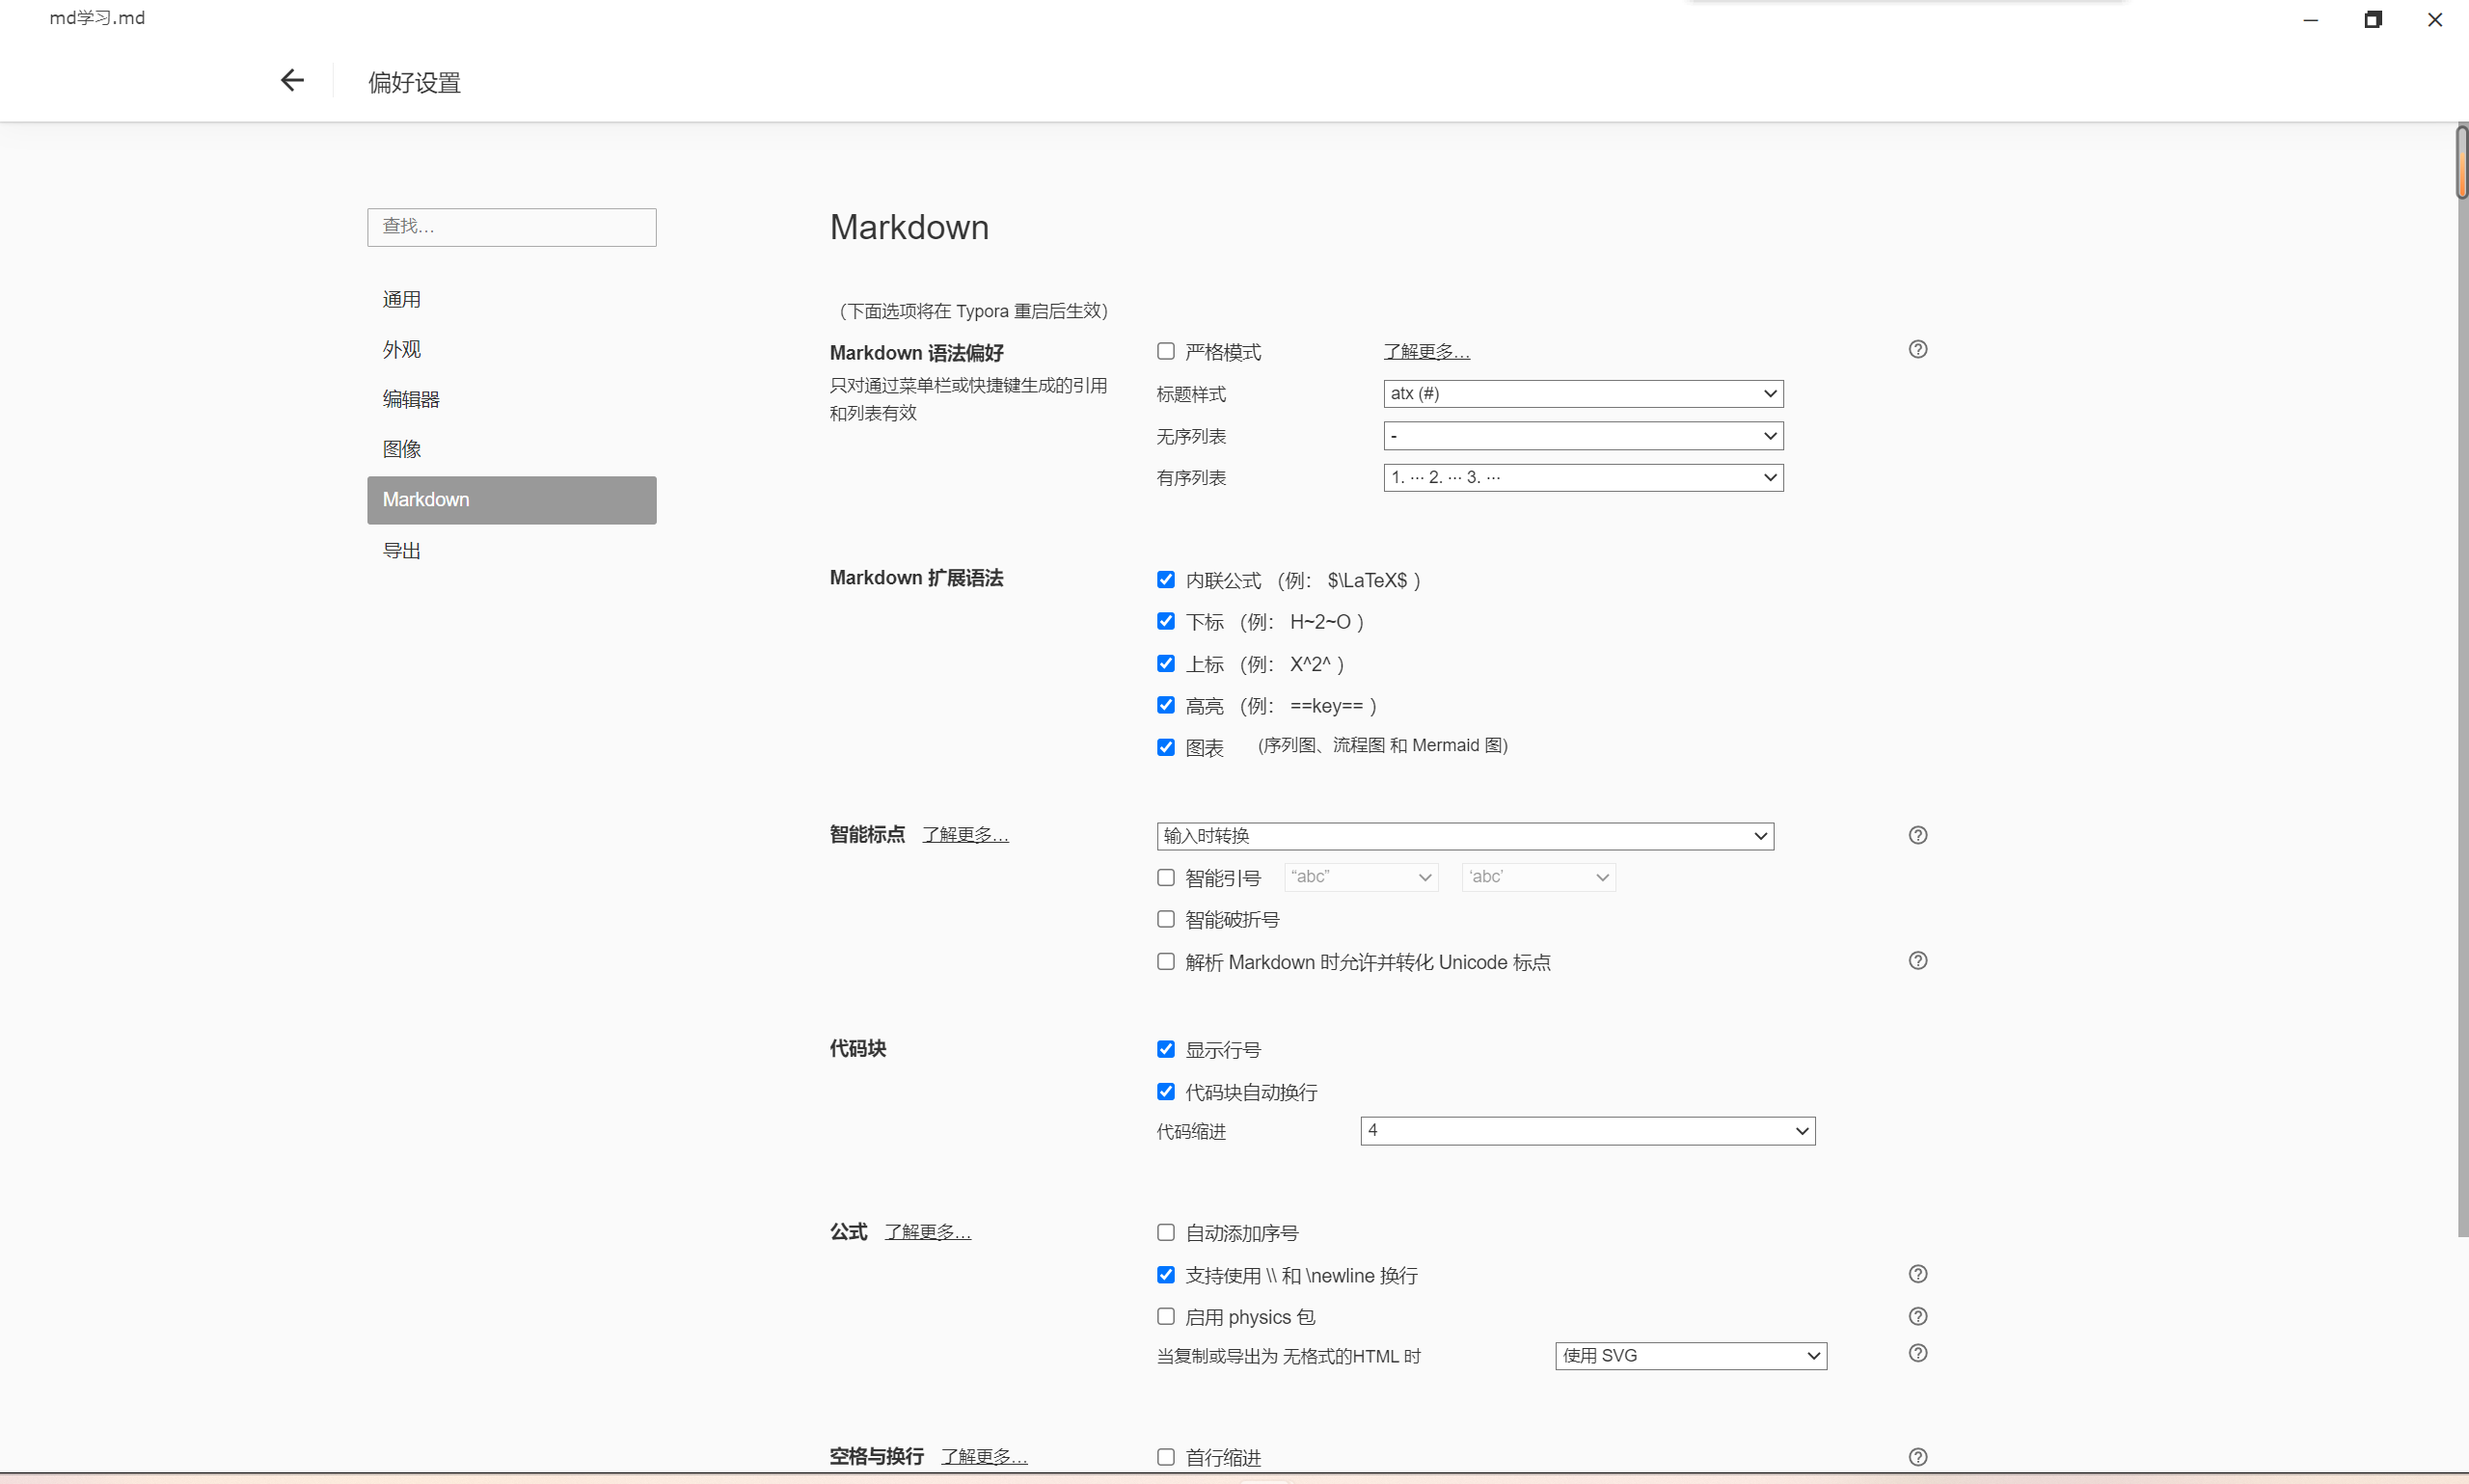The width and height of the screenshot is (2469, 1484).
Task: Switch to the 编辑器 settings section
Action: coord(411,399)
